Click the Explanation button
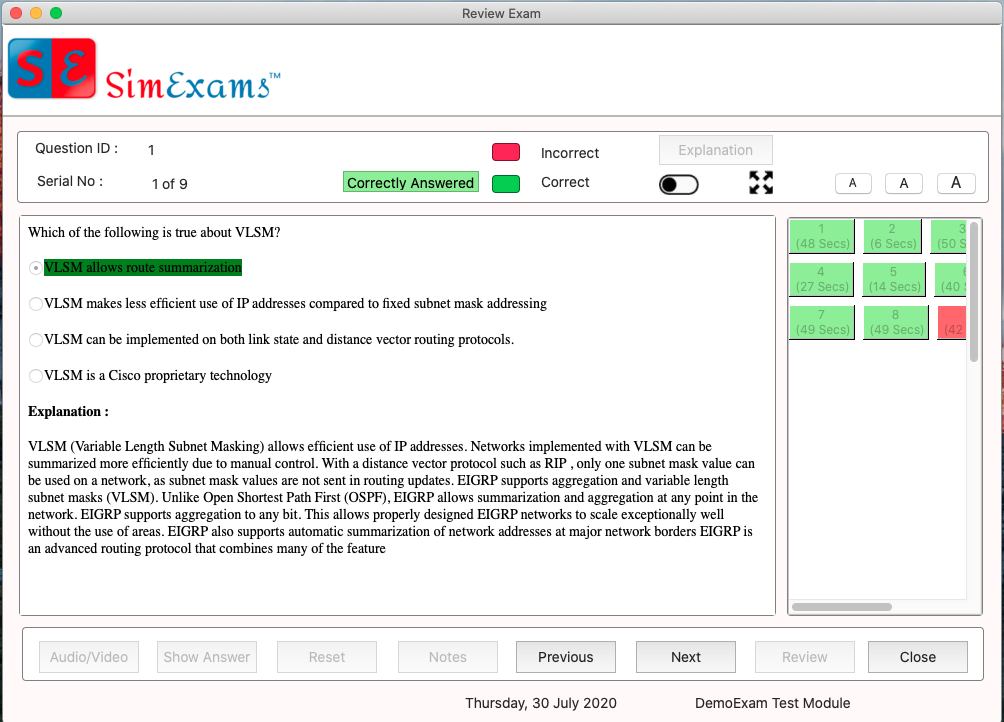The image size is (1004, 722). [715, 150]
